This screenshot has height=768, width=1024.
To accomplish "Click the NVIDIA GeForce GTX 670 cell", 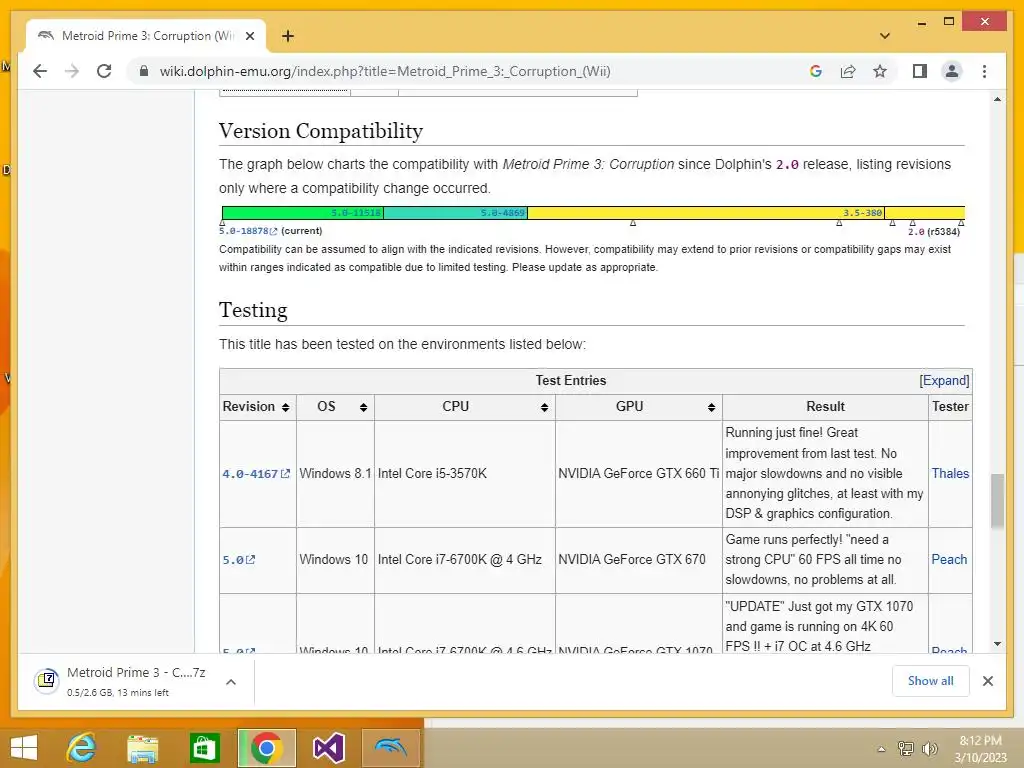I will (639, 560).
